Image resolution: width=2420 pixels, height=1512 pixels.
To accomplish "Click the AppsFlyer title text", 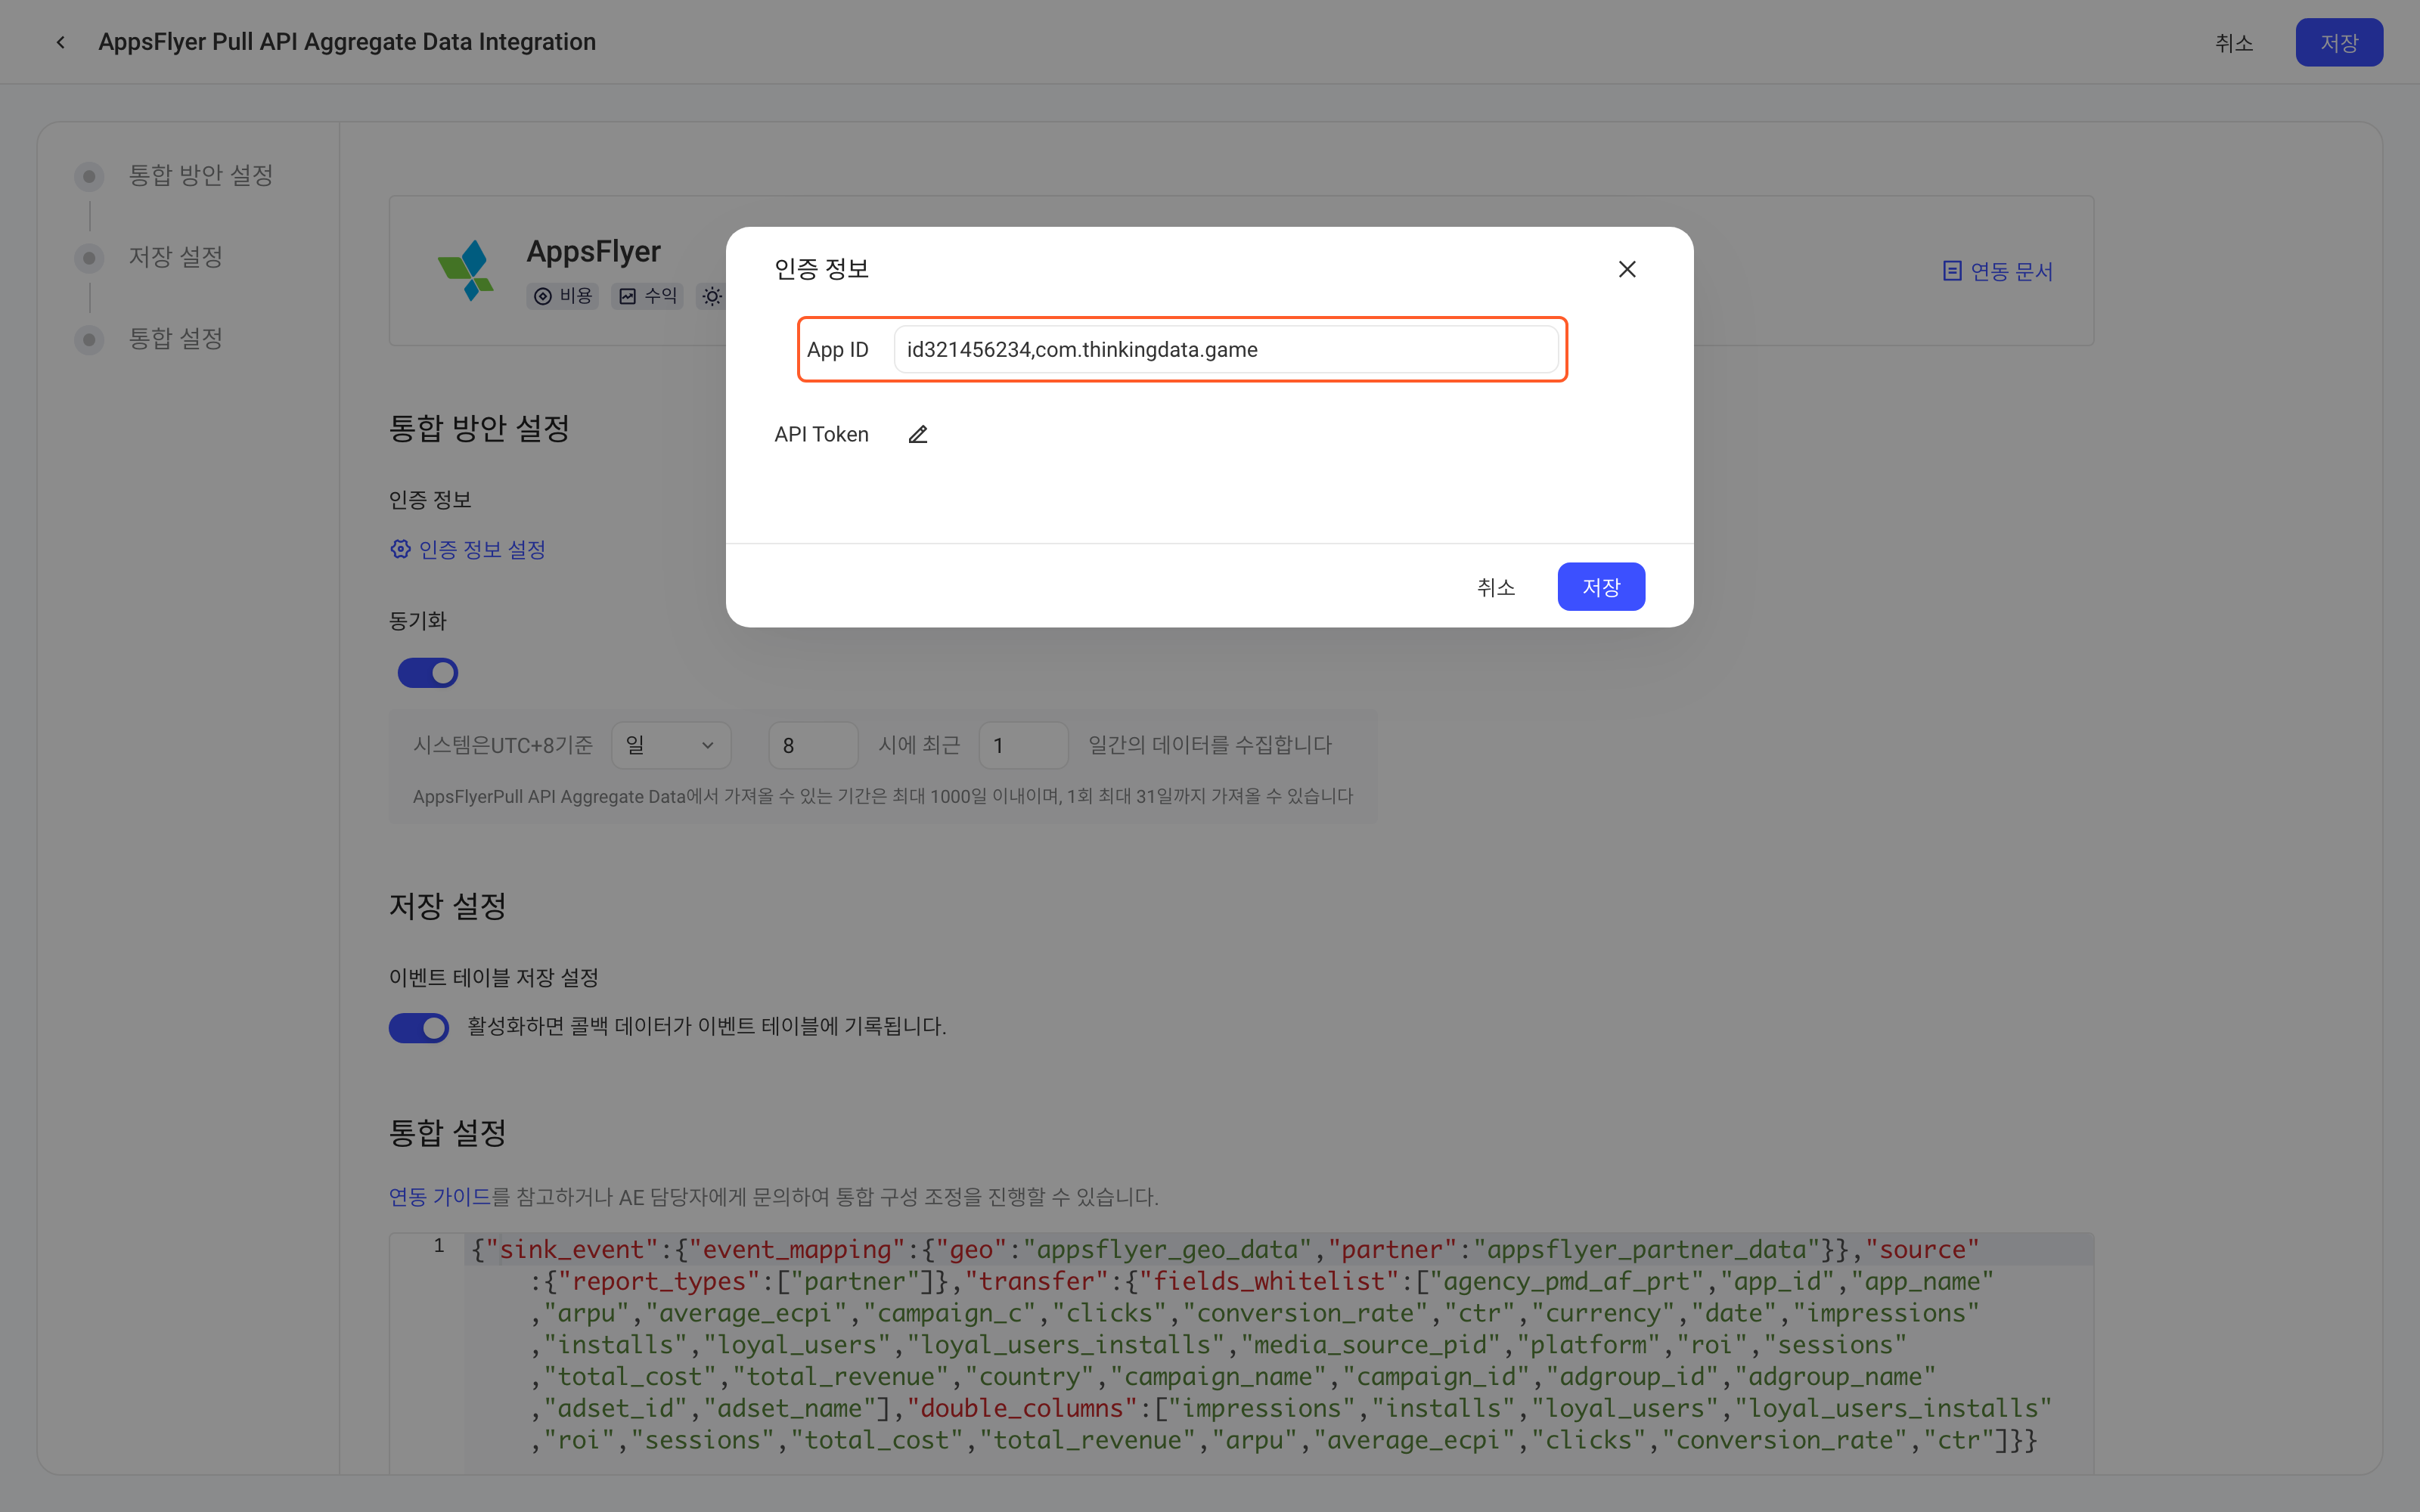I will (594, 250).
